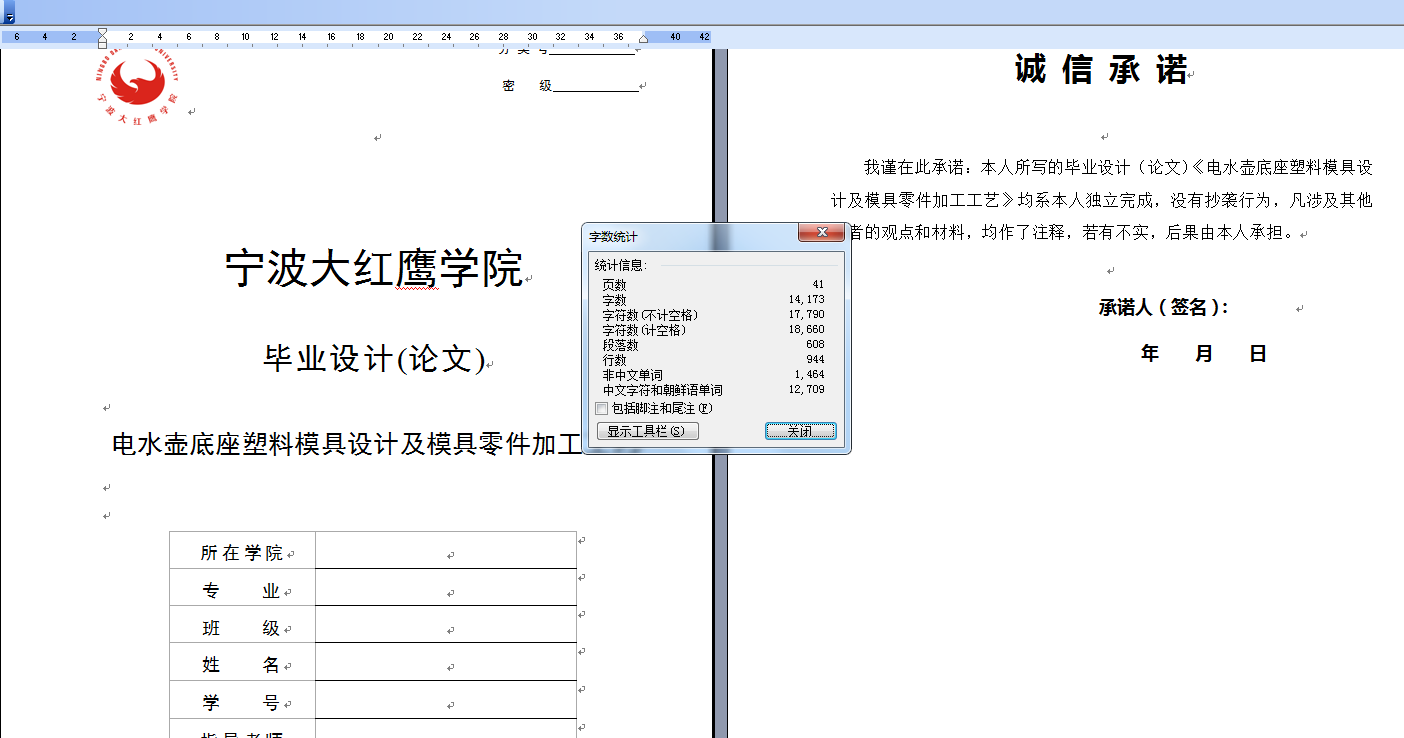
Task: Tick the 包括脚注和尾注 checkbox
Action: (x=601, y=408)
